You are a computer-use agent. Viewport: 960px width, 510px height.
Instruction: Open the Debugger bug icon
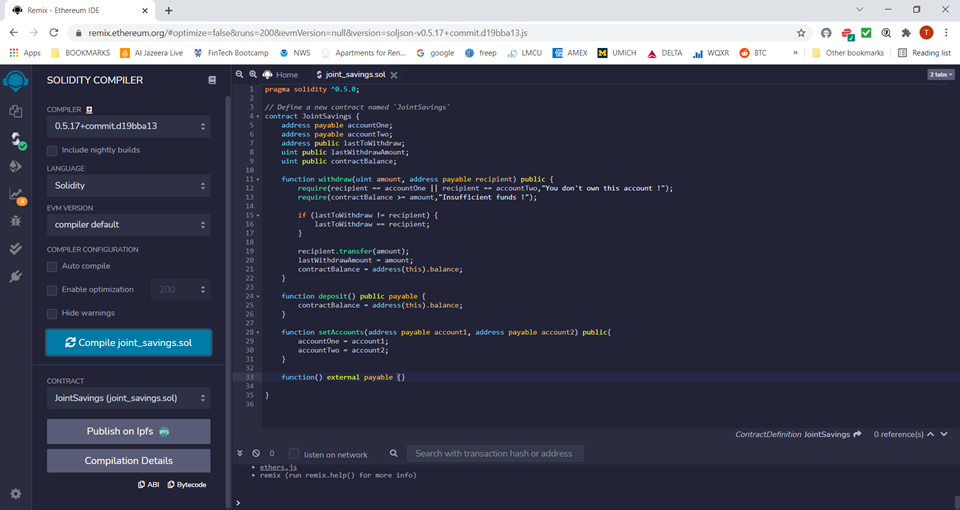[x=15, y=221]
